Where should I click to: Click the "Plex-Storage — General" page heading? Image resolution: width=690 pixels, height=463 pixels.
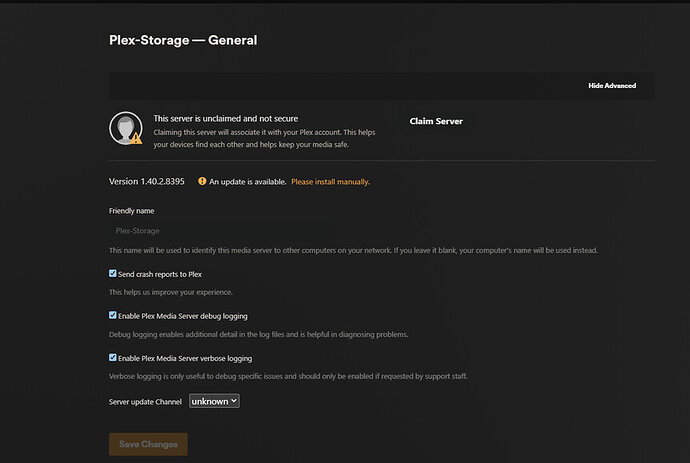click(183, 41)
